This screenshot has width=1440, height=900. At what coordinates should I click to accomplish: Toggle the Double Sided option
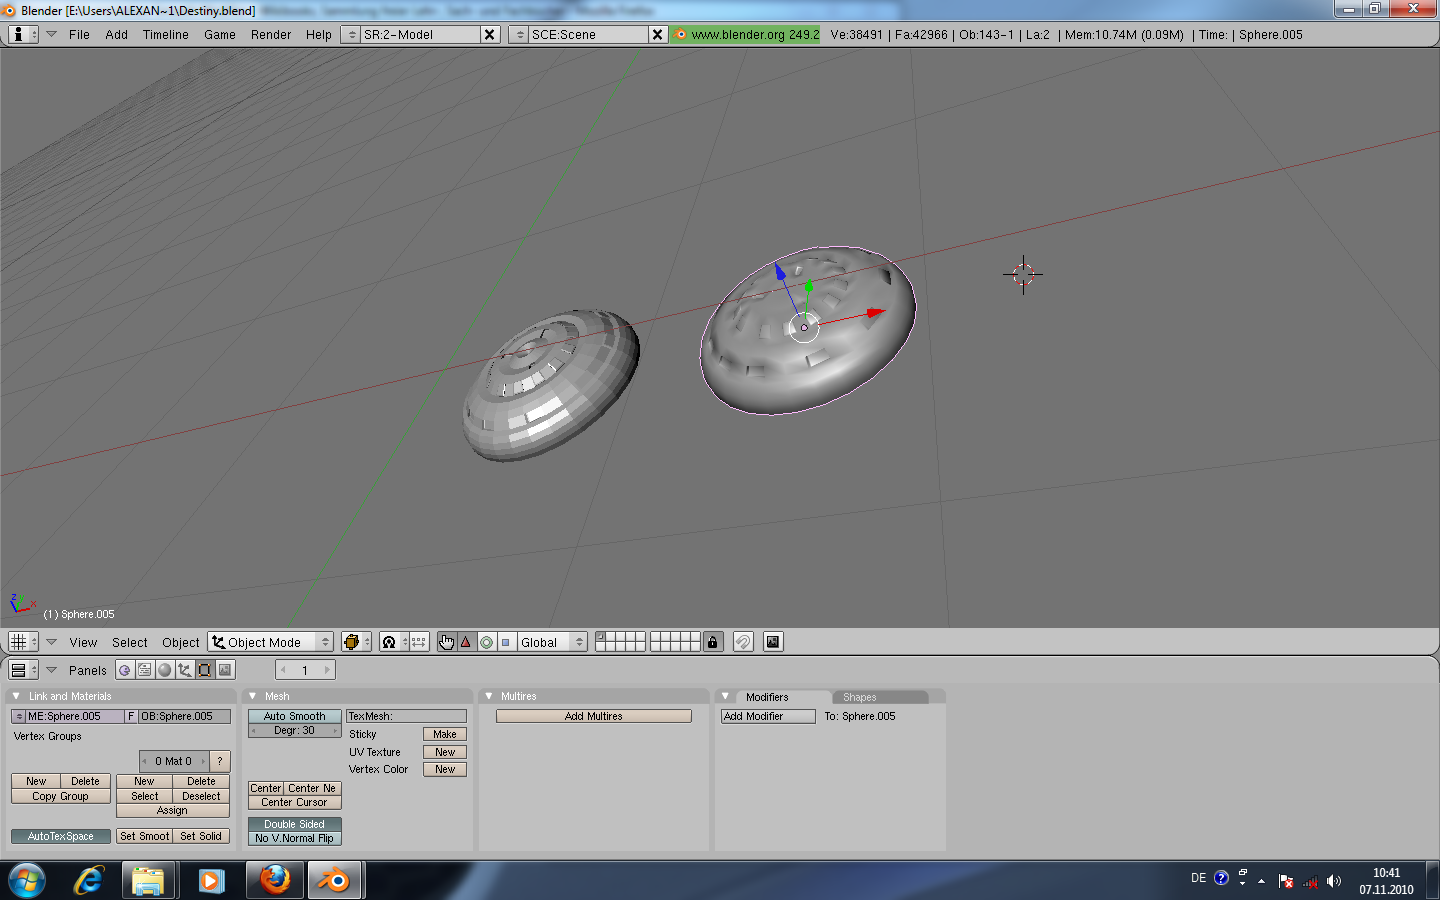pos(294,824)
